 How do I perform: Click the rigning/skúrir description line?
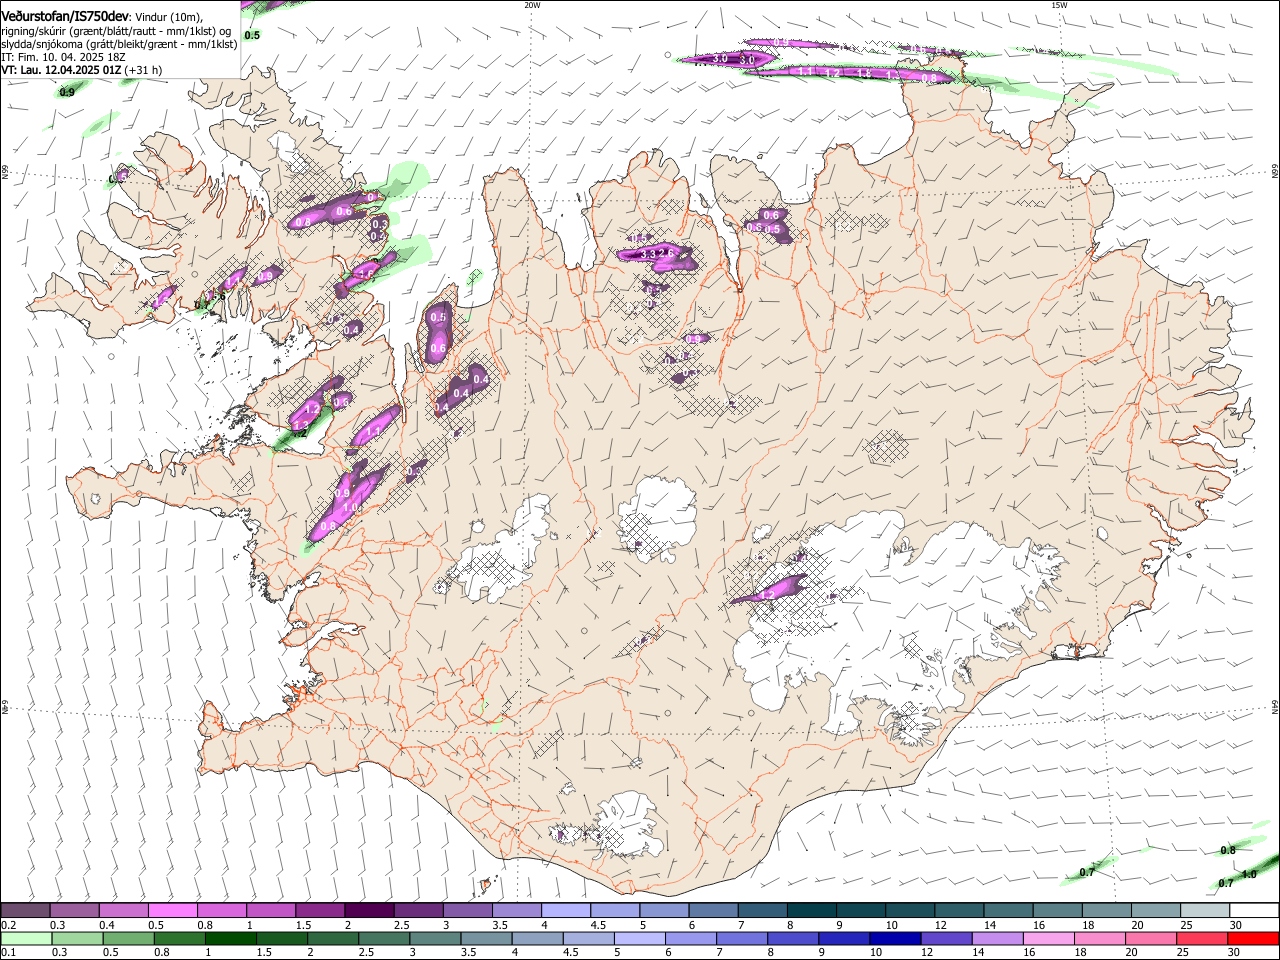pos(118,30)
